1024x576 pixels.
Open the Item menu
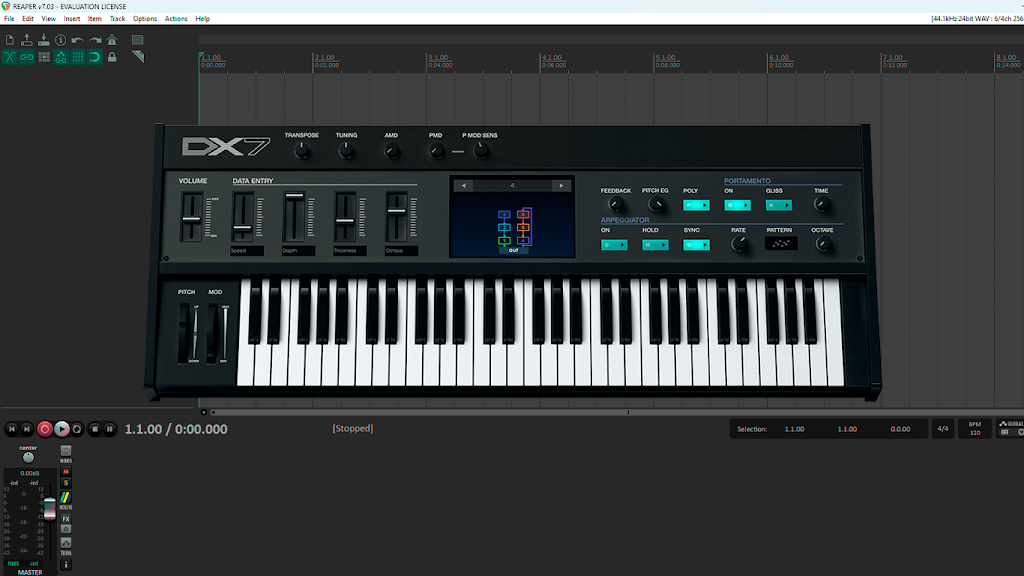tap(95, 19)
